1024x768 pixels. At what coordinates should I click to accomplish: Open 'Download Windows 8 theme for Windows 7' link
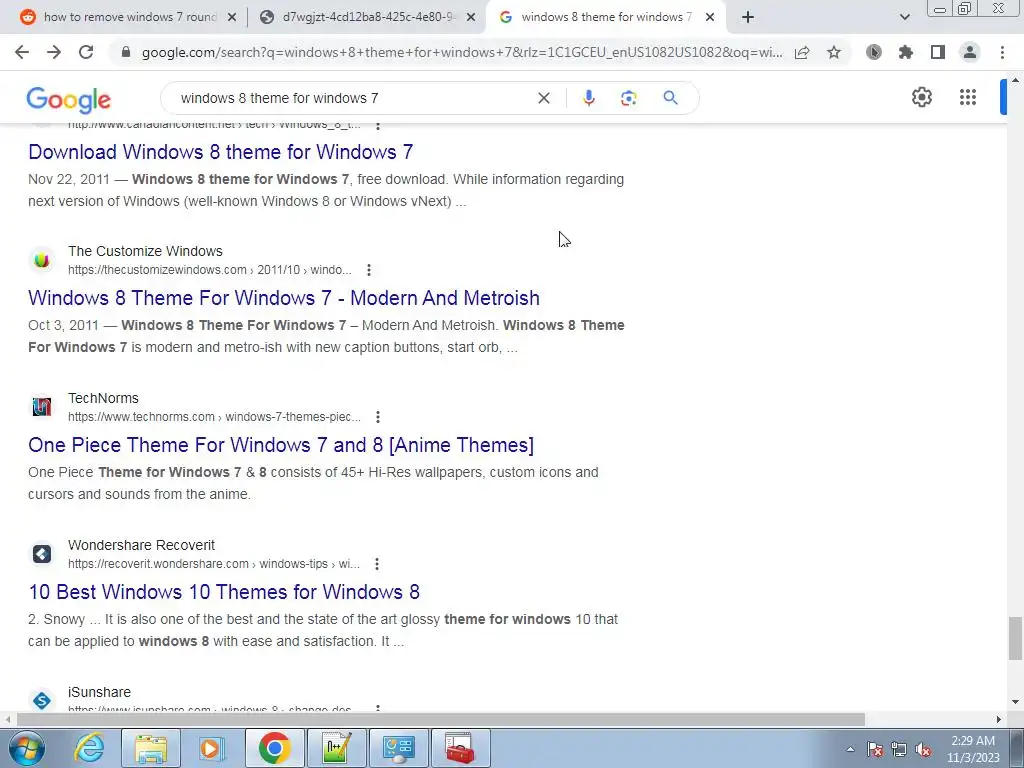click(221, 152)
